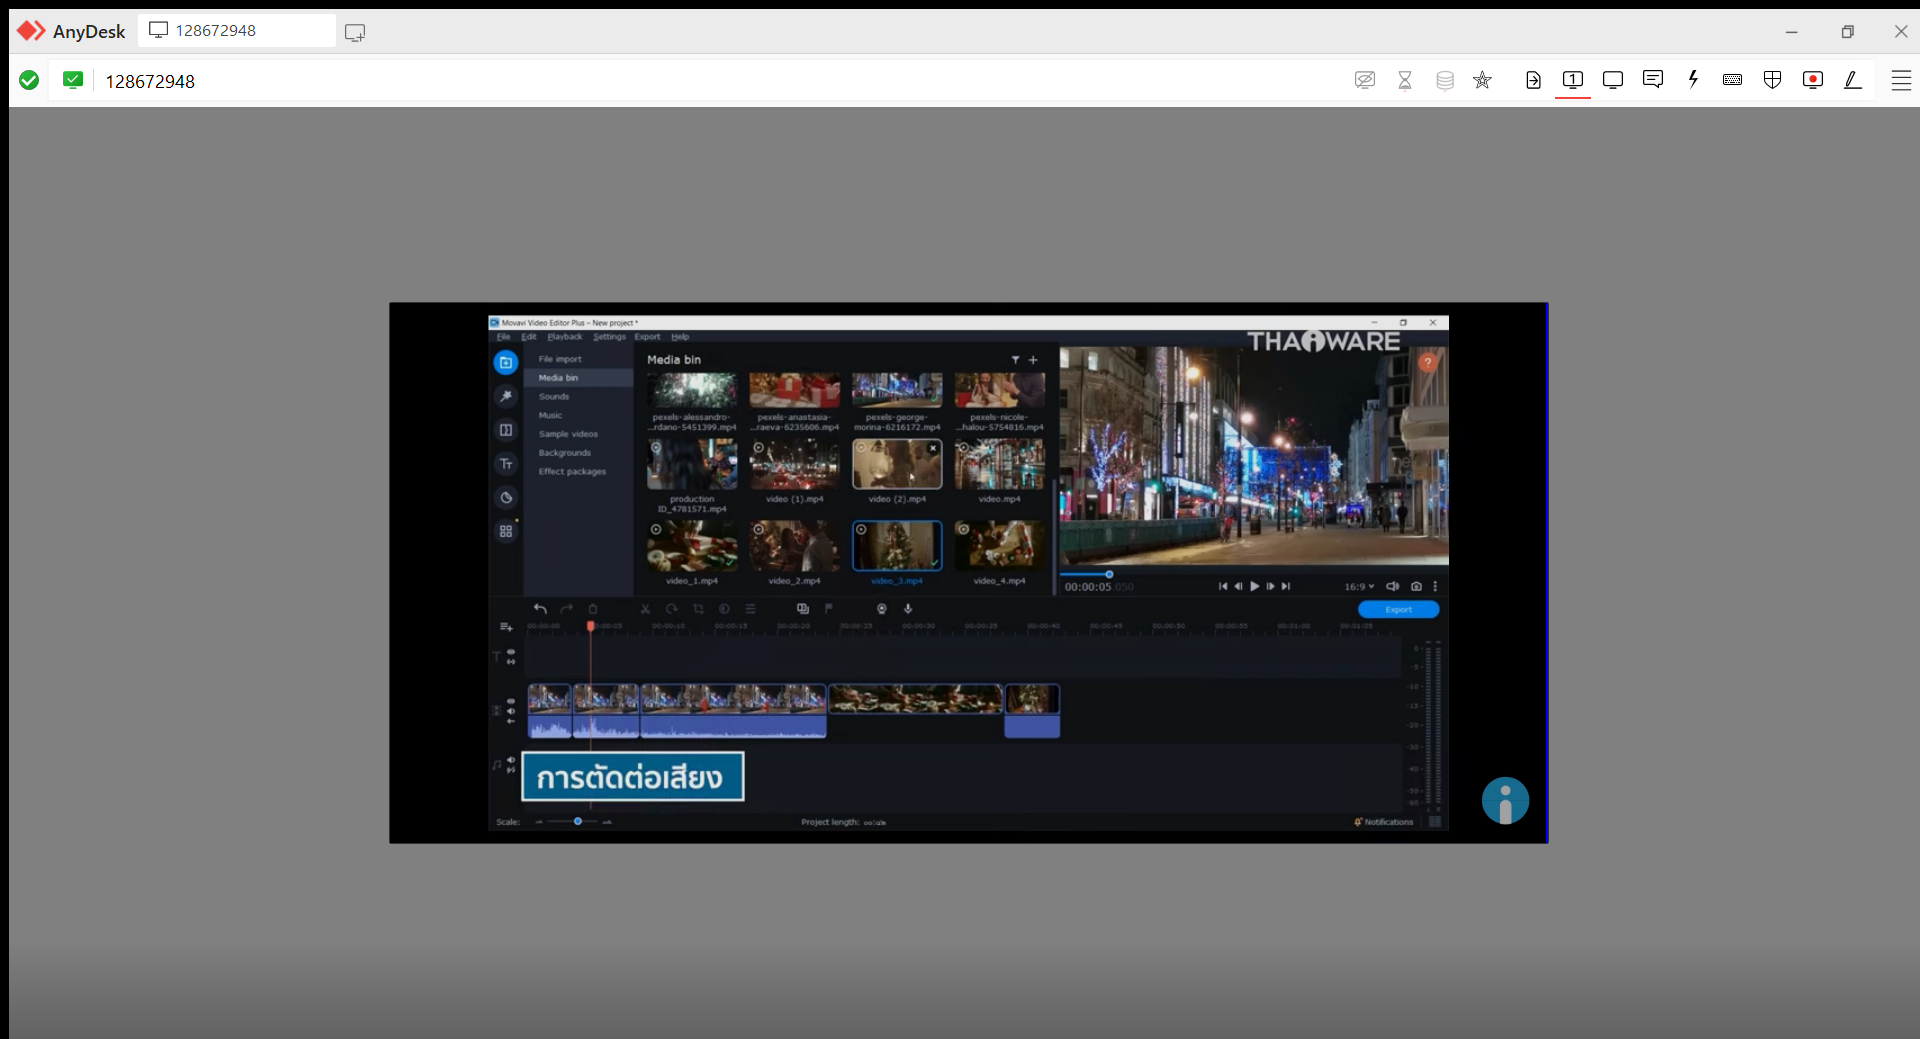1920x1039 pixels.
Task: Open the AnyDesk hamburger main menu
Action: [x=1901, y=80]
